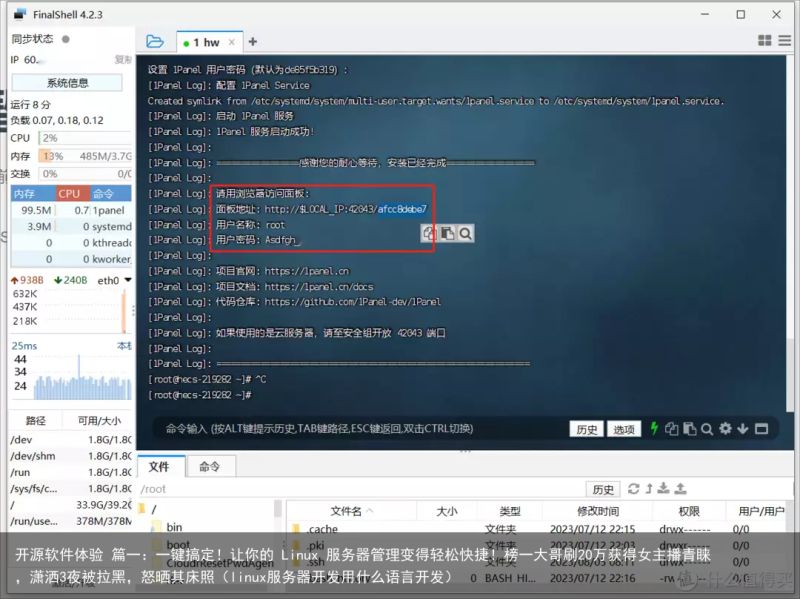The width and height of the screenshot is (800, 599).
Task: Open path 历史 button in file panel
Action: [603, 489]
